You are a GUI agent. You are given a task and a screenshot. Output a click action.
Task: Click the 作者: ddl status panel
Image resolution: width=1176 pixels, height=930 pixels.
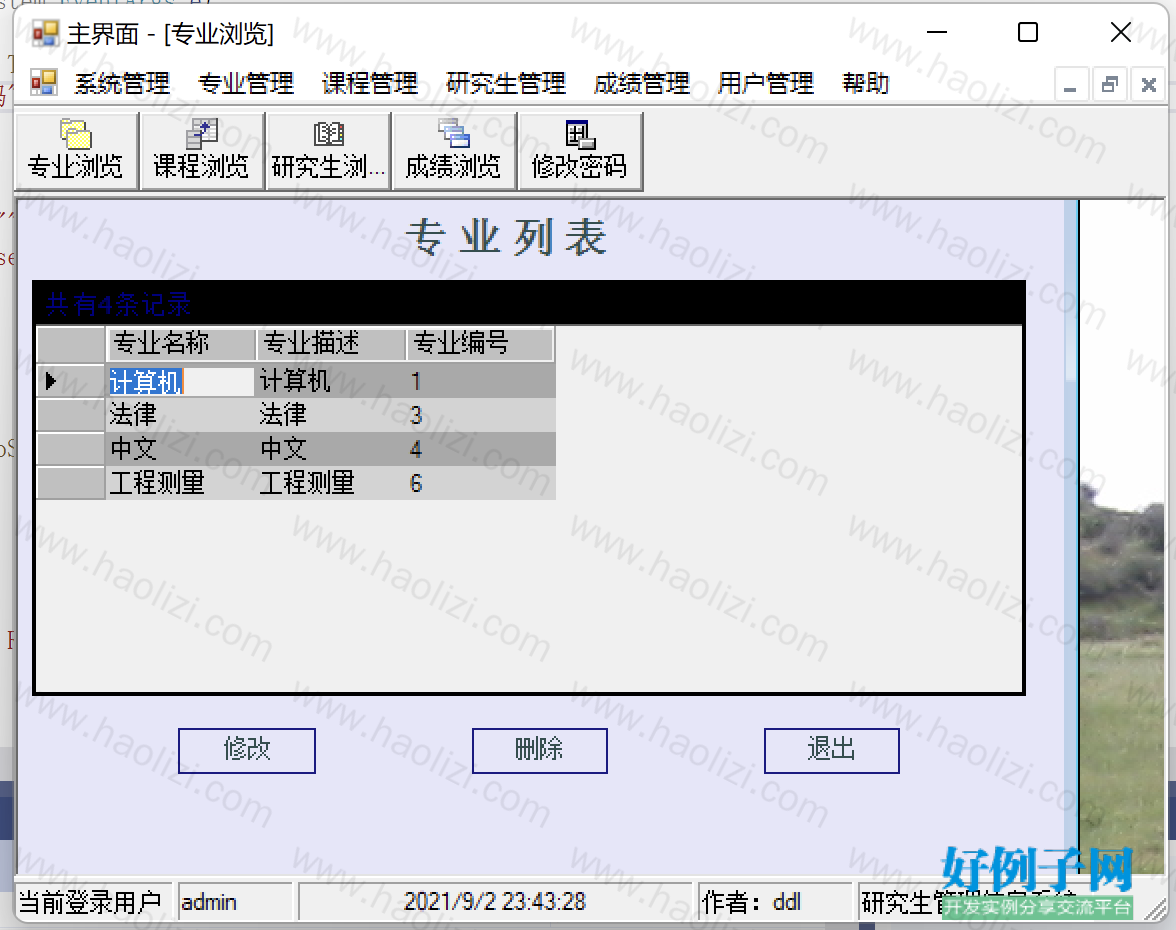pos(776,902)
